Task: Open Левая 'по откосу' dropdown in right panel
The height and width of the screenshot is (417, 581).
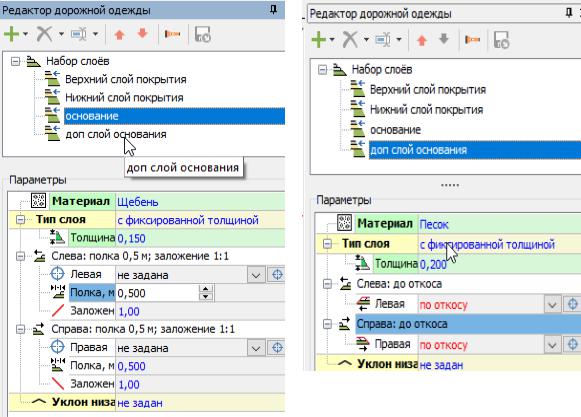Action: 552,305
